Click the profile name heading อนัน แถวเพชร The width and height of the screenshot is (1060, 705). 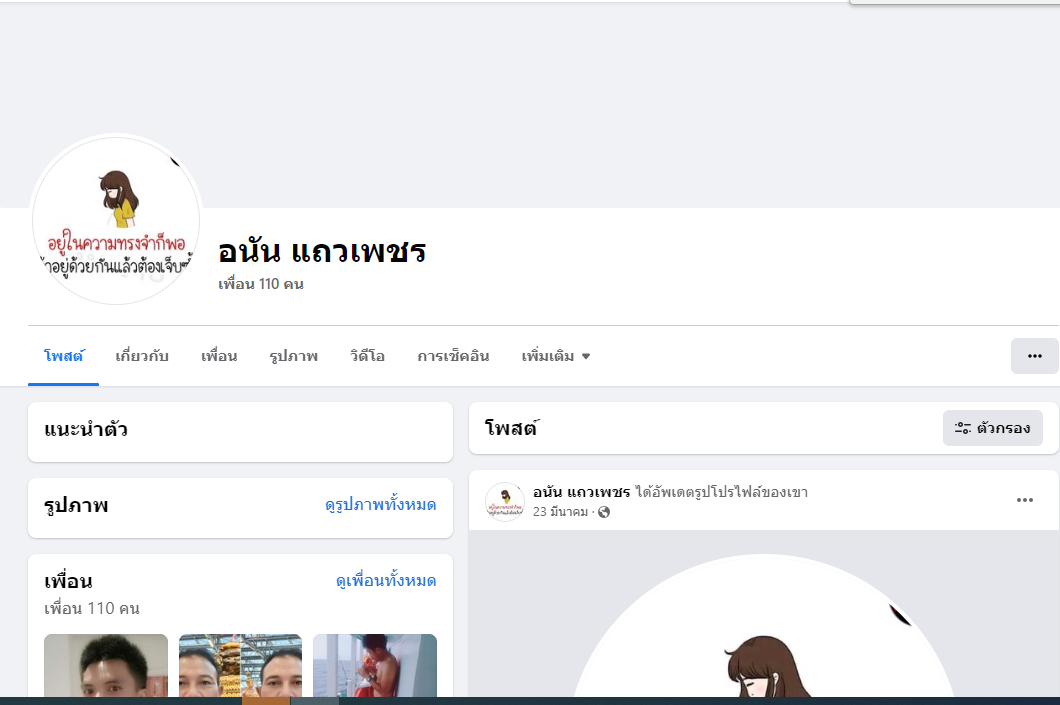322,251
